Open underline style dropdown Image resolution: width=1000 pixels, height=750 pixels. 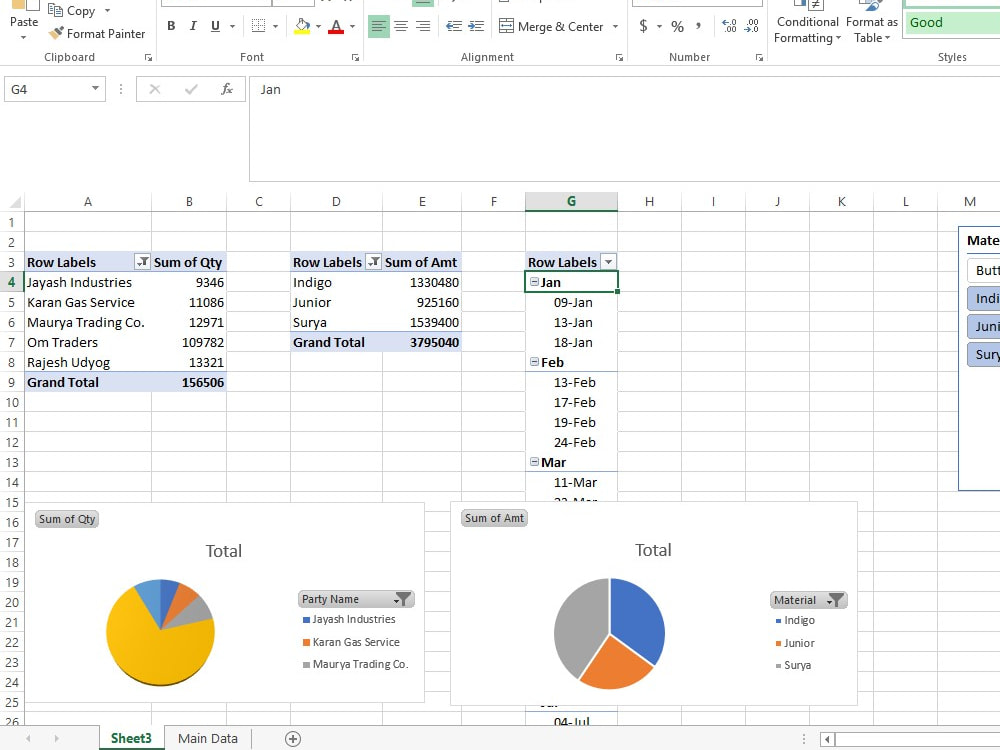[233, 26]
